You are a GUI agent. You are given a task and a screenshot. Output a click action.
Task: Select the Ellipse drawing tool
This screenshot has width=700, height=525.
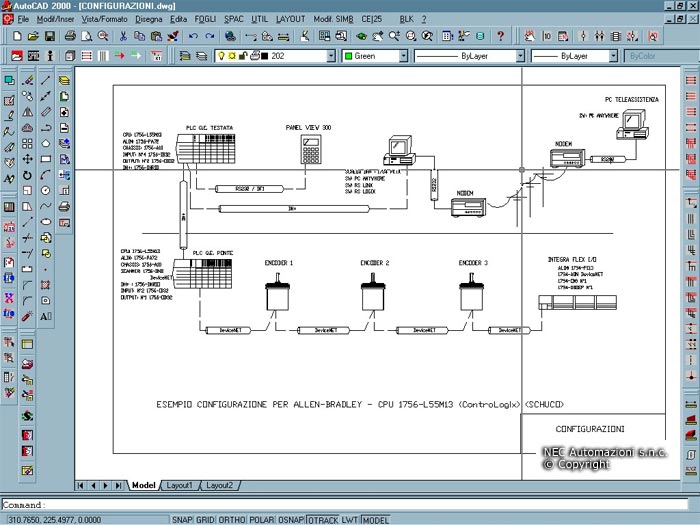point(46,222)
